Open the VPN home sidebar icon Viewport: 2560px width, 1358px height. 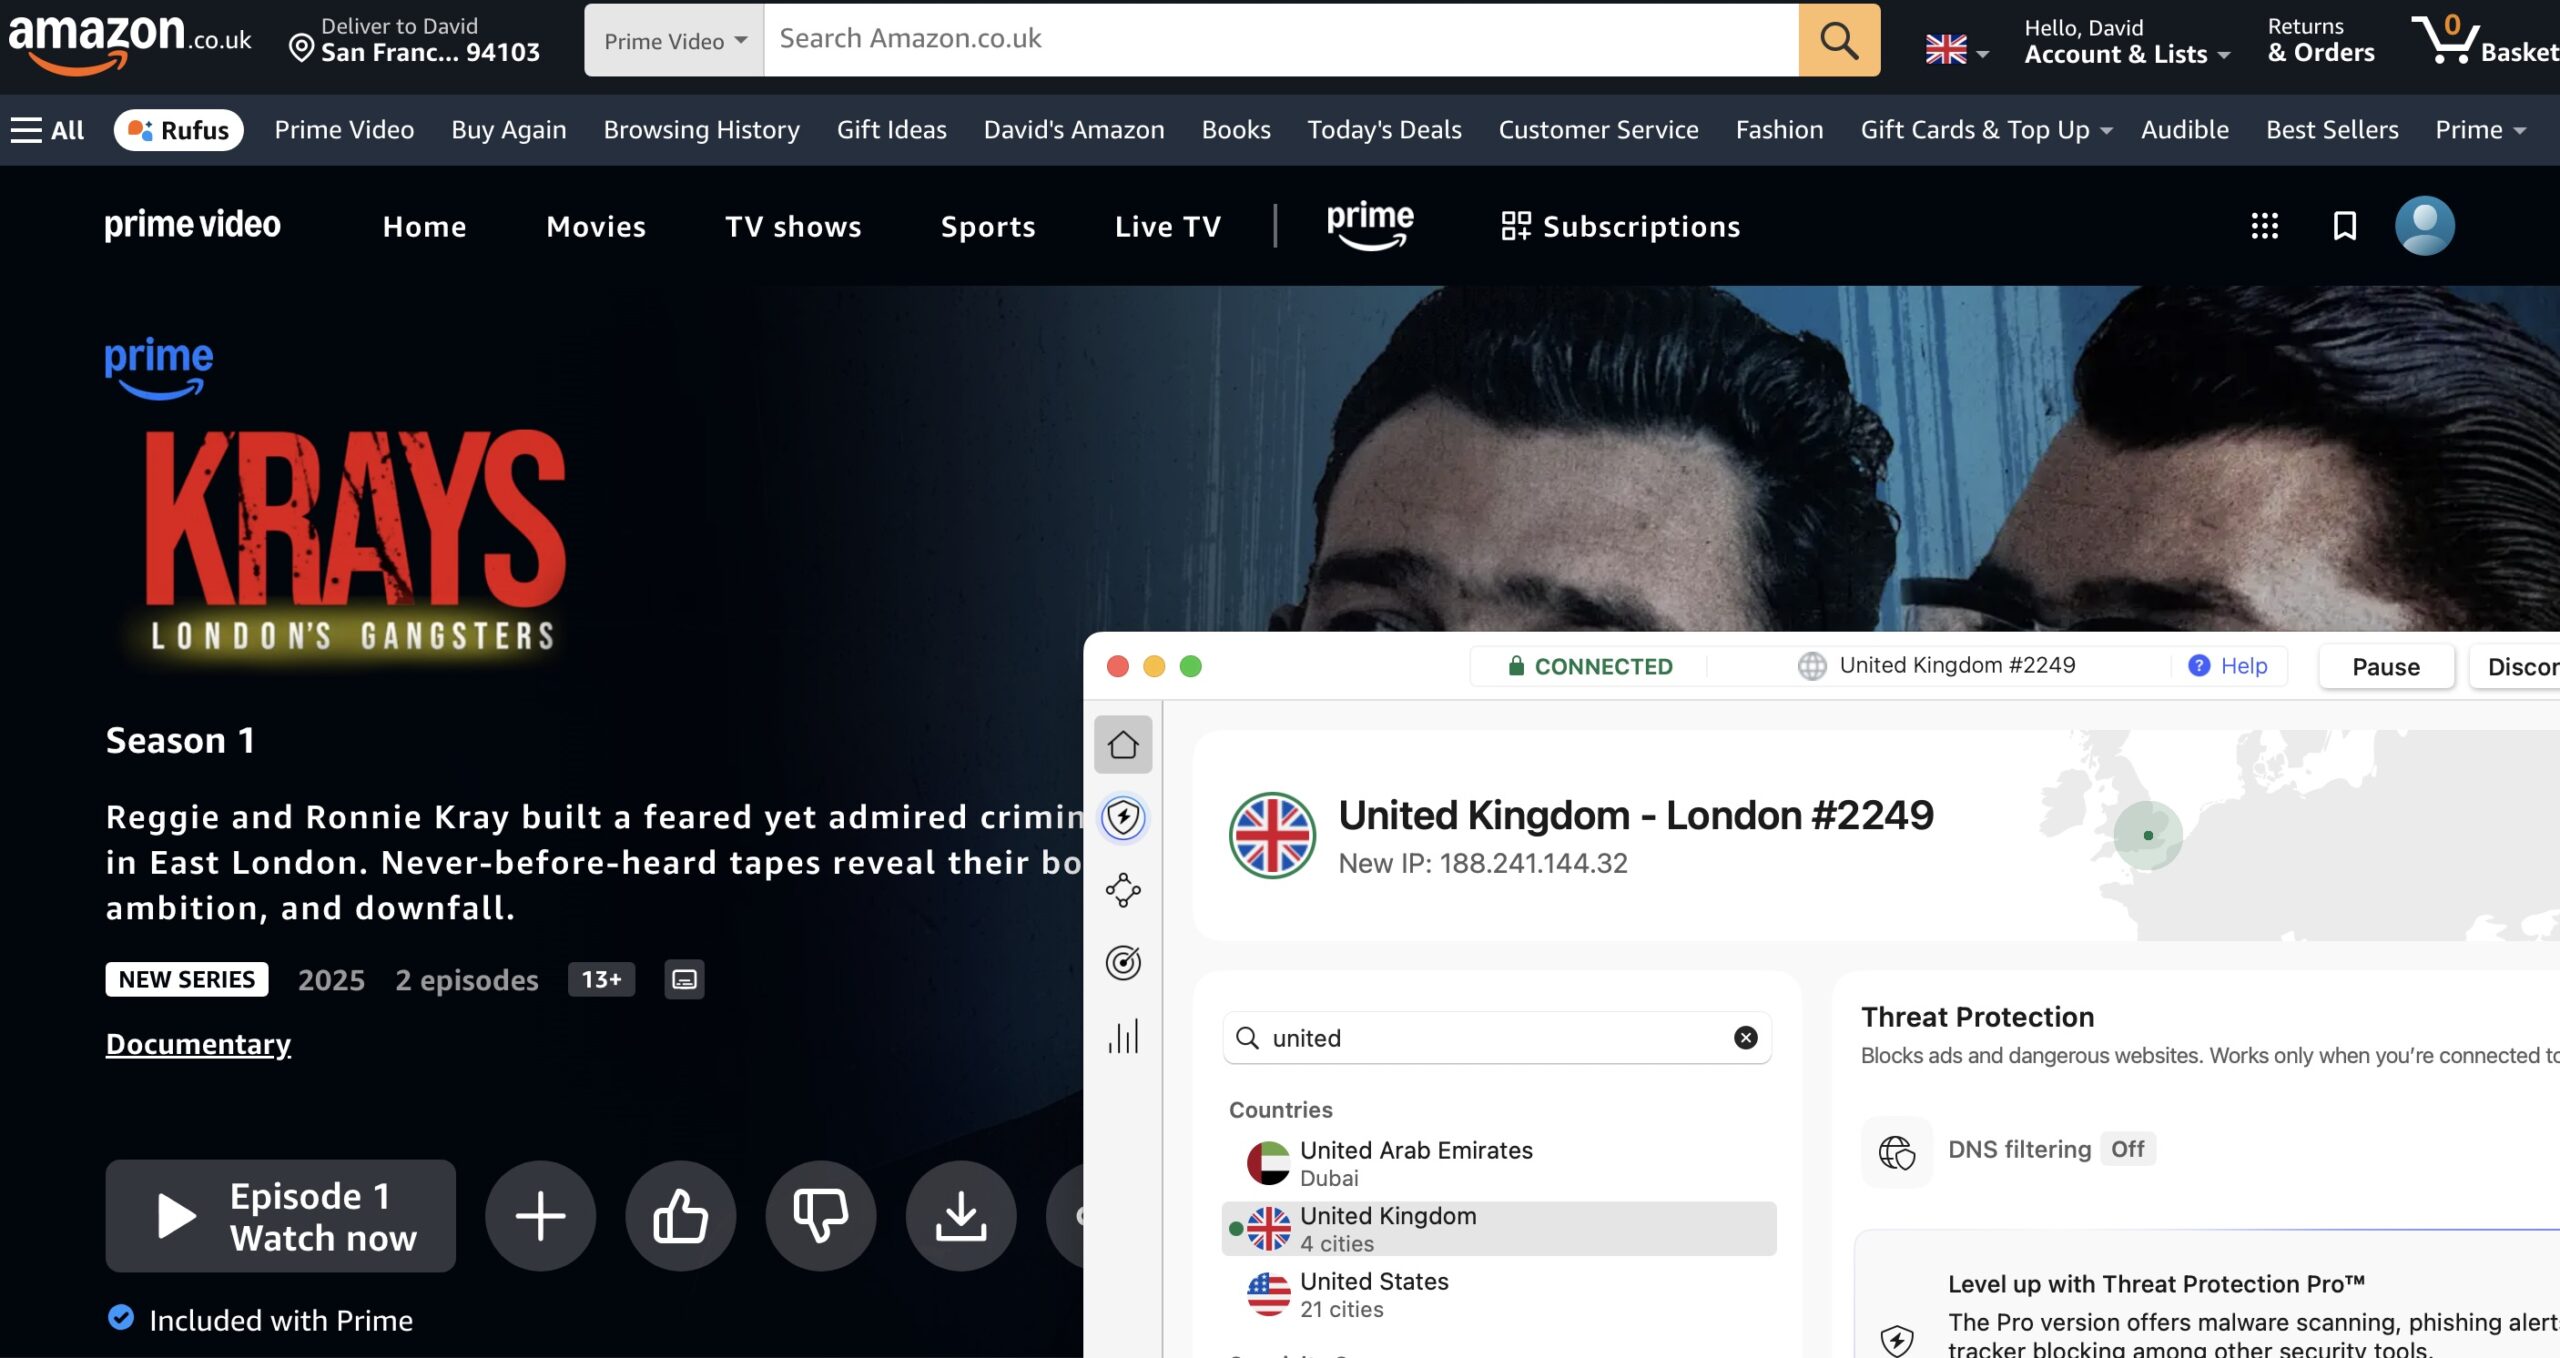coord(1123,745)
